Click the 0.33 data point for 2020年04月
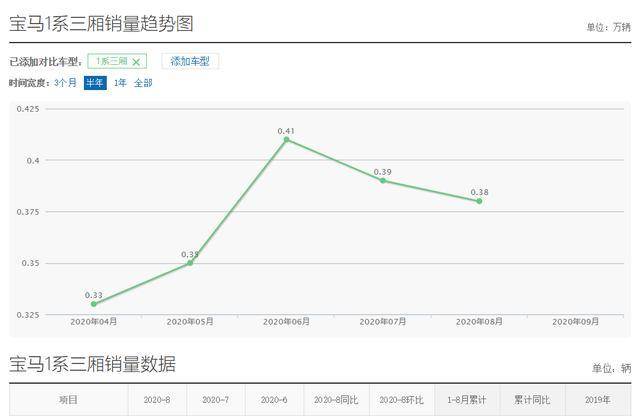This screenshot has width=640, height=416. click(x=94, y=304)
